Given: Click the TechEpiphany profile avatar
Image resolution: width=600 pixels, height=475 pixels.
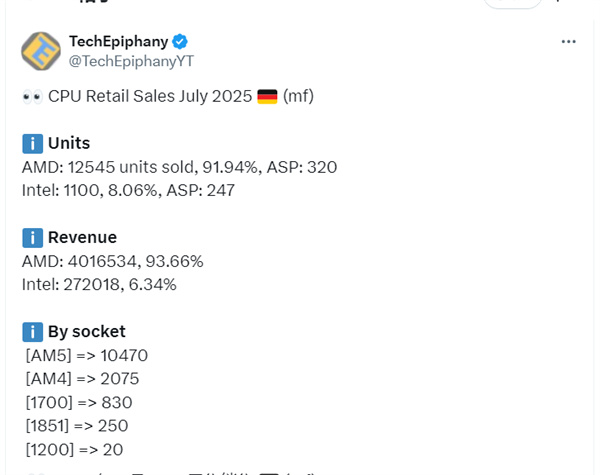Looking at the screenshot, I should [x=41, y=51].
